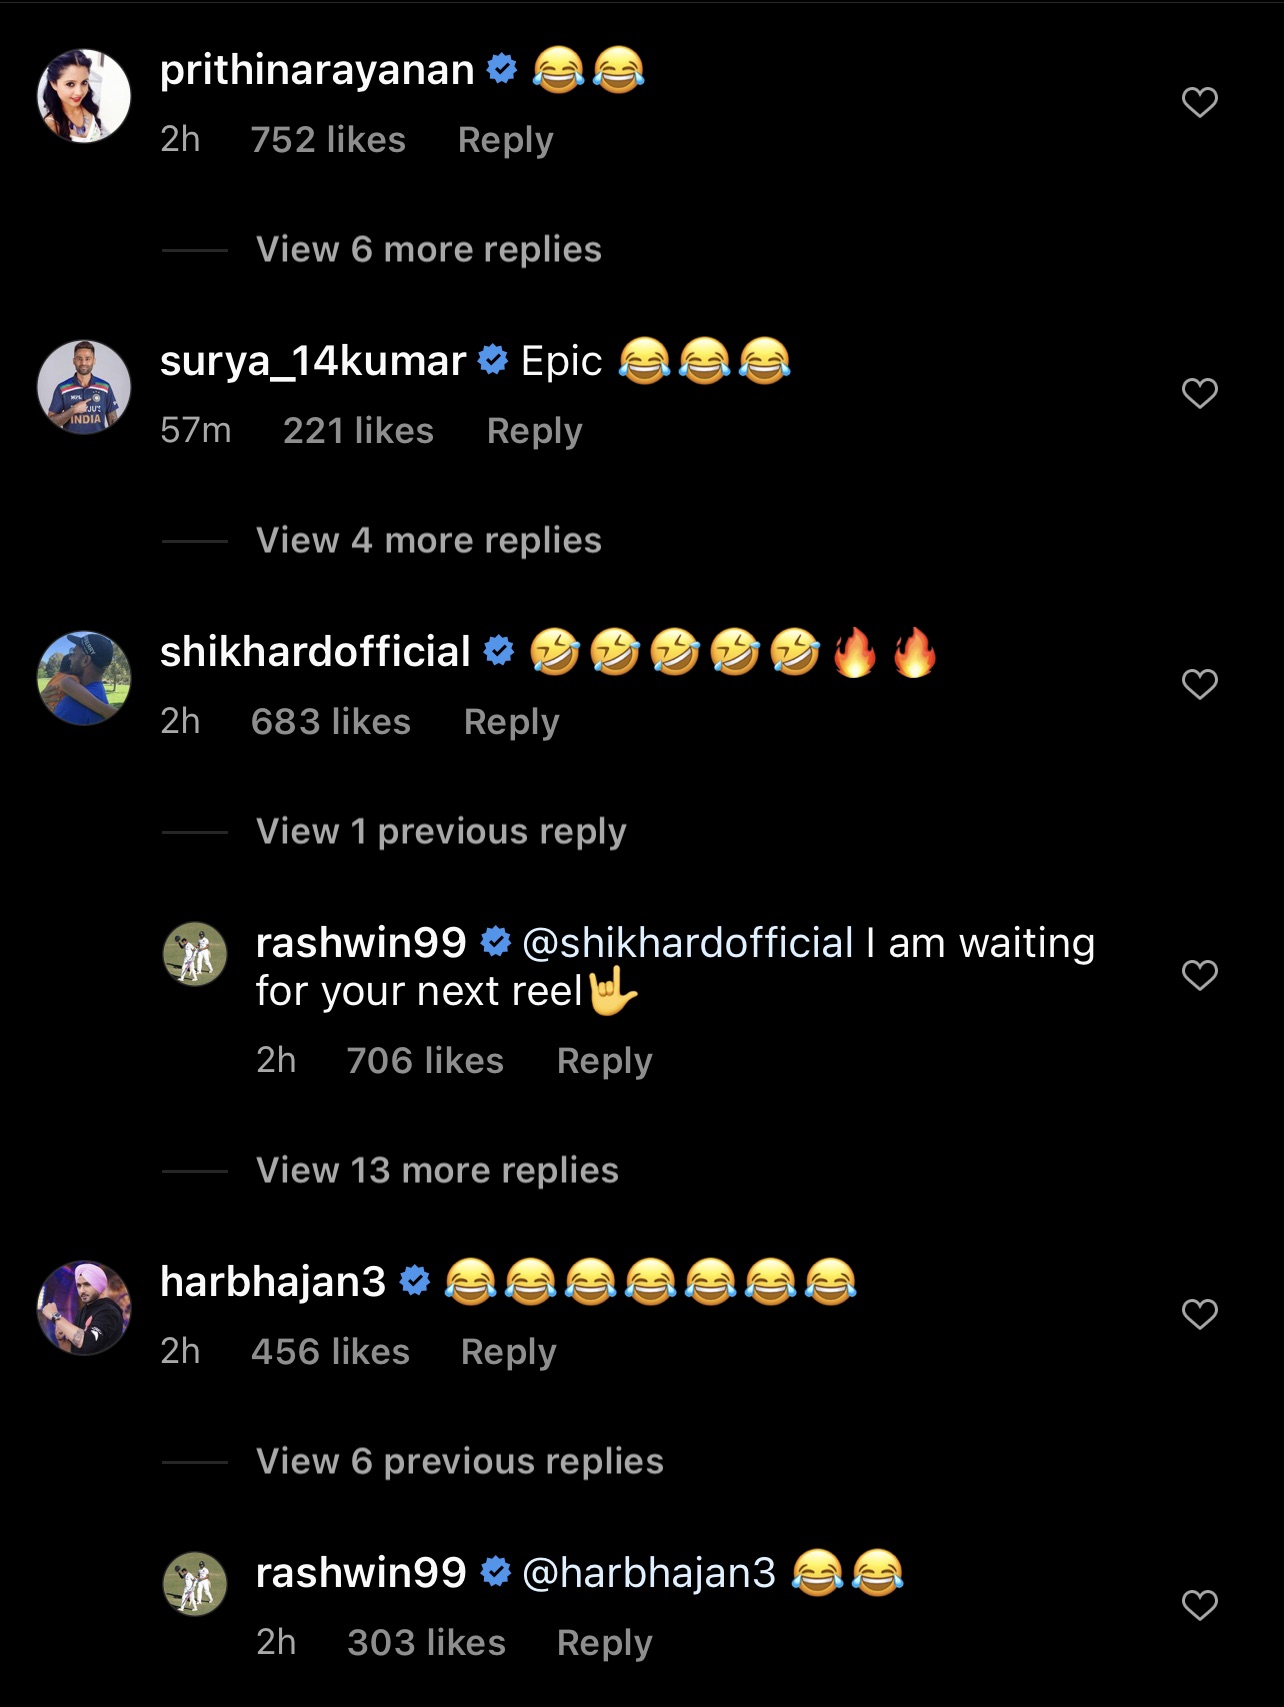
Task: Open harbhajan3's profile picture
Action: coord(84,1308)
